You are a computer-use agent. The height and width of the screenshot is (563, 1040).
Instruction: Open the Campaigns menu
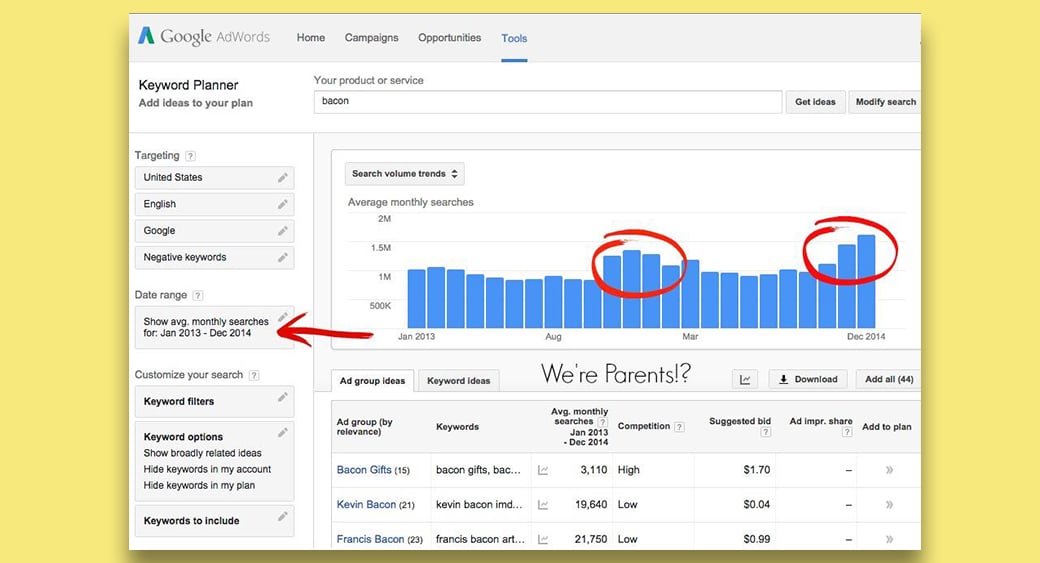click(371, 38)
